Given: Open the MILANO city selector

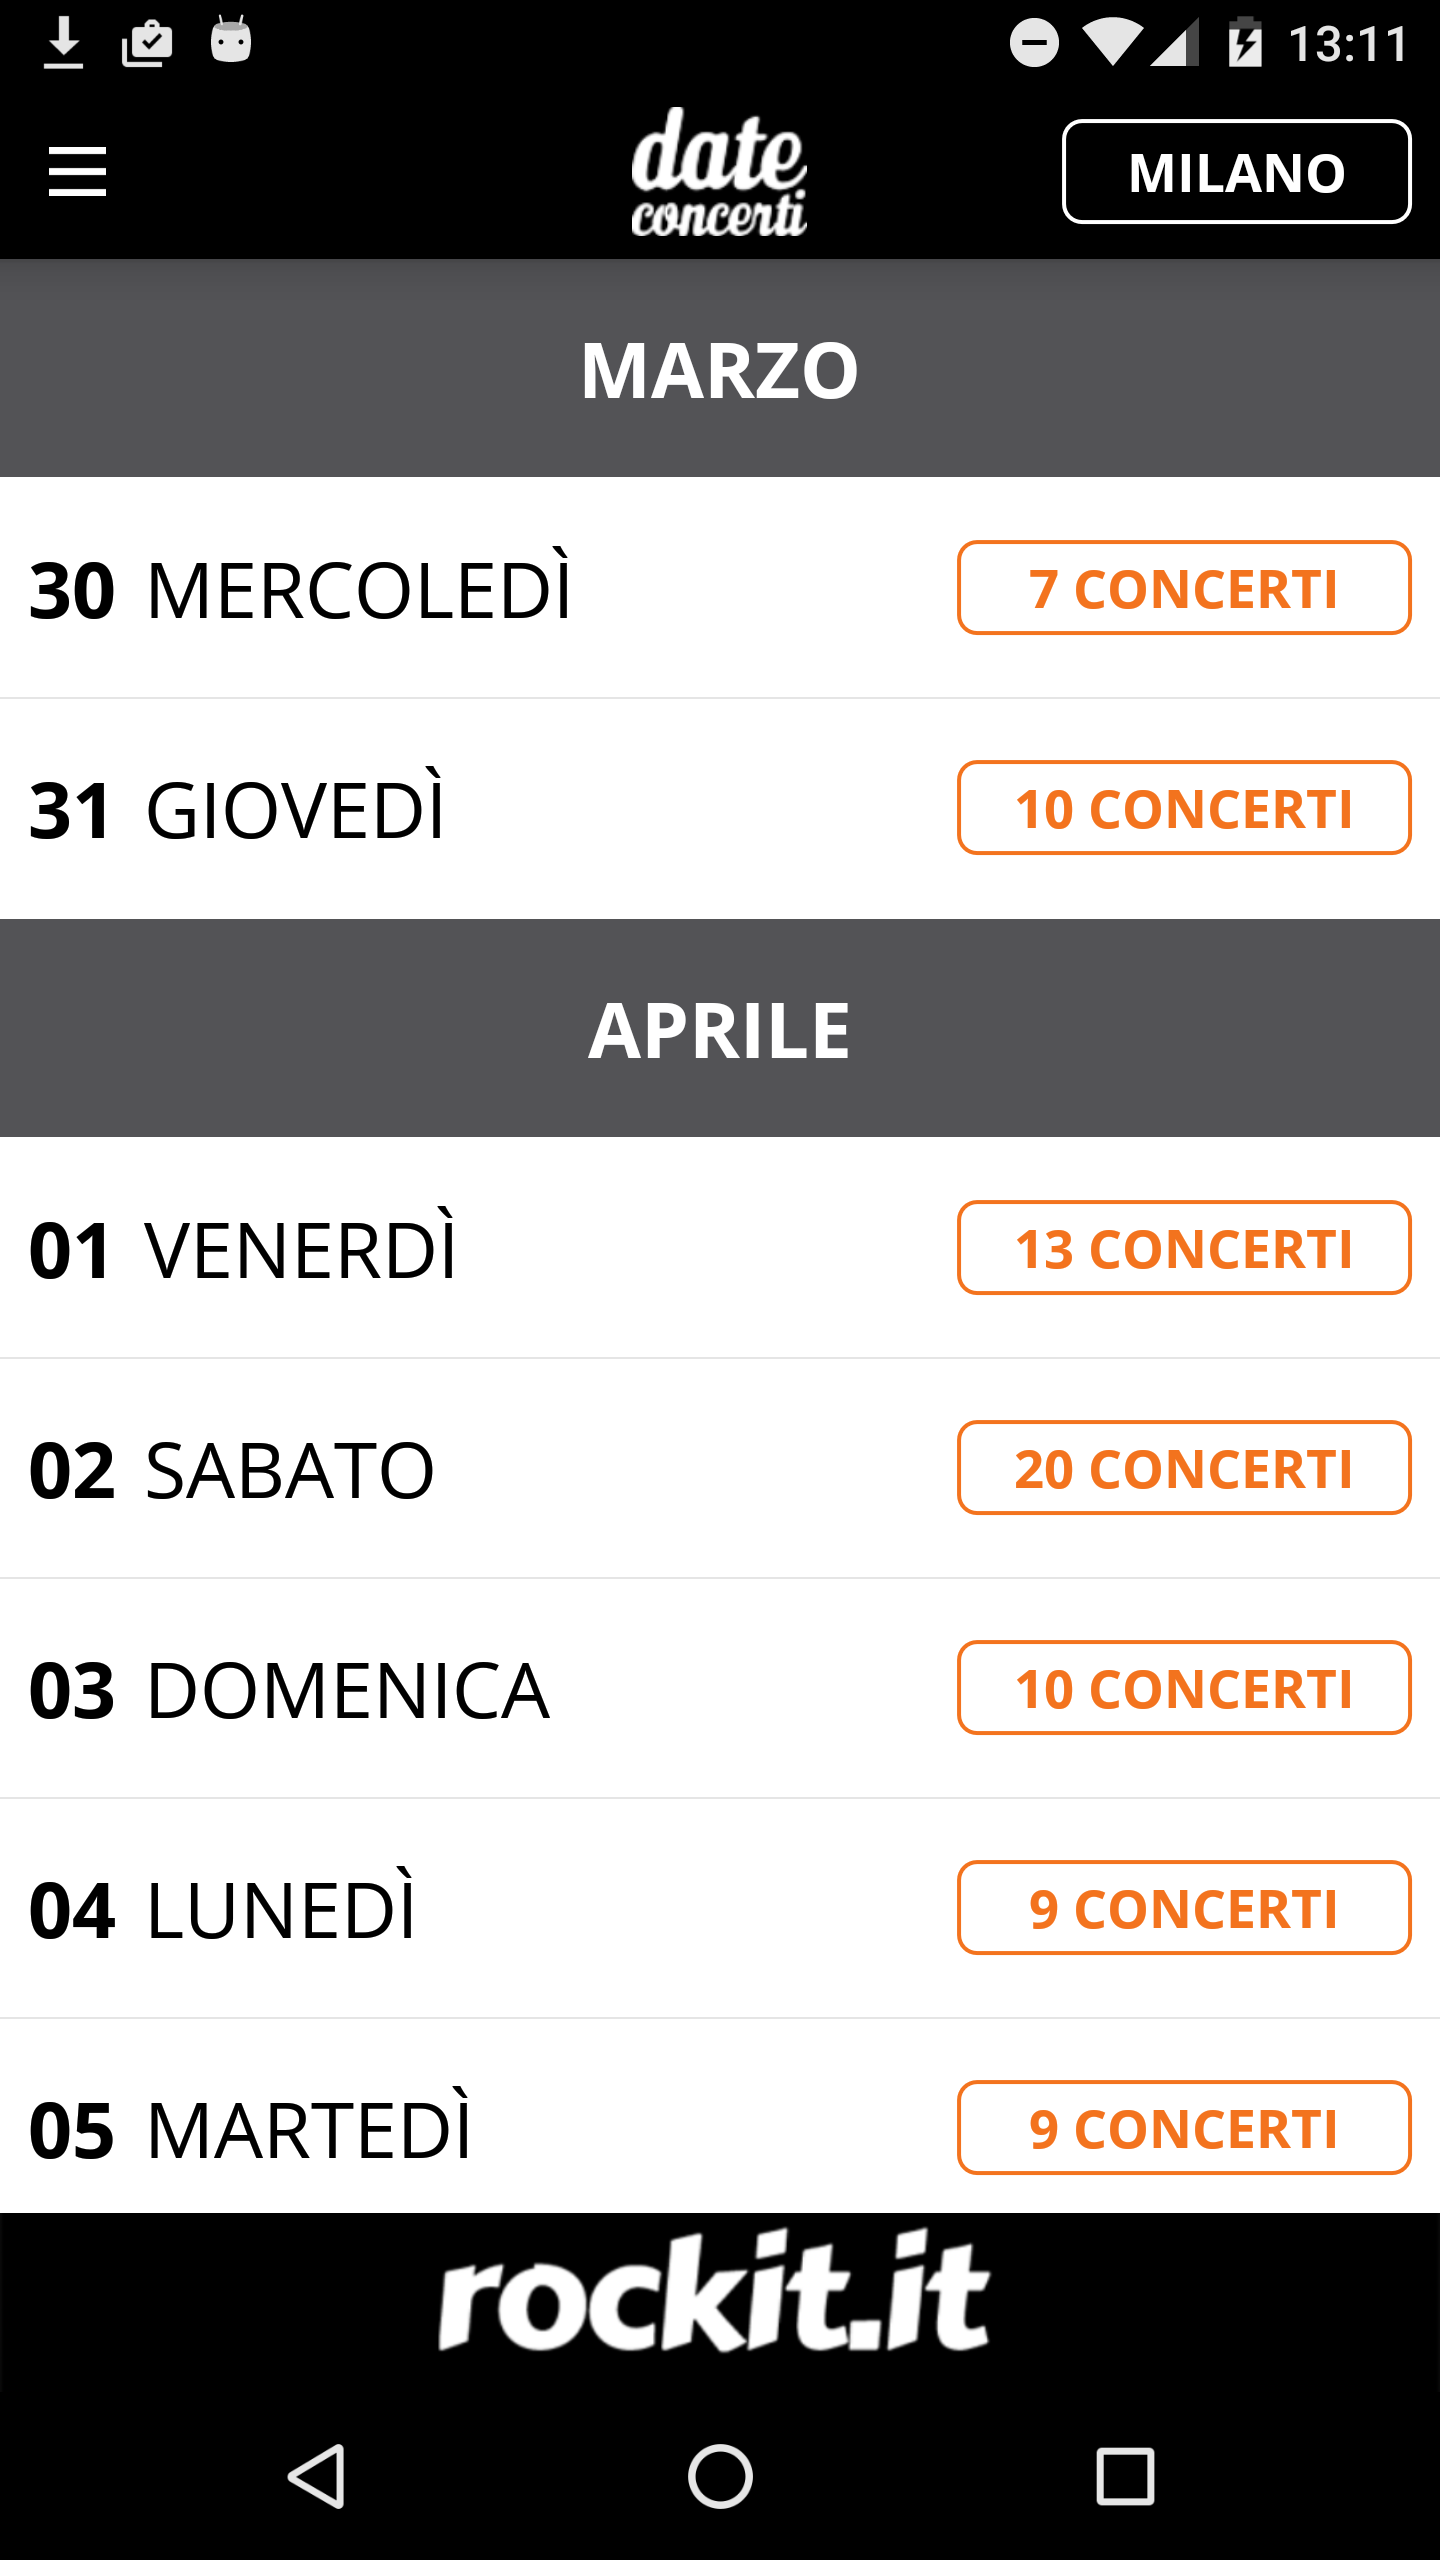Looking at the screenshot, I should [1236, 172].
